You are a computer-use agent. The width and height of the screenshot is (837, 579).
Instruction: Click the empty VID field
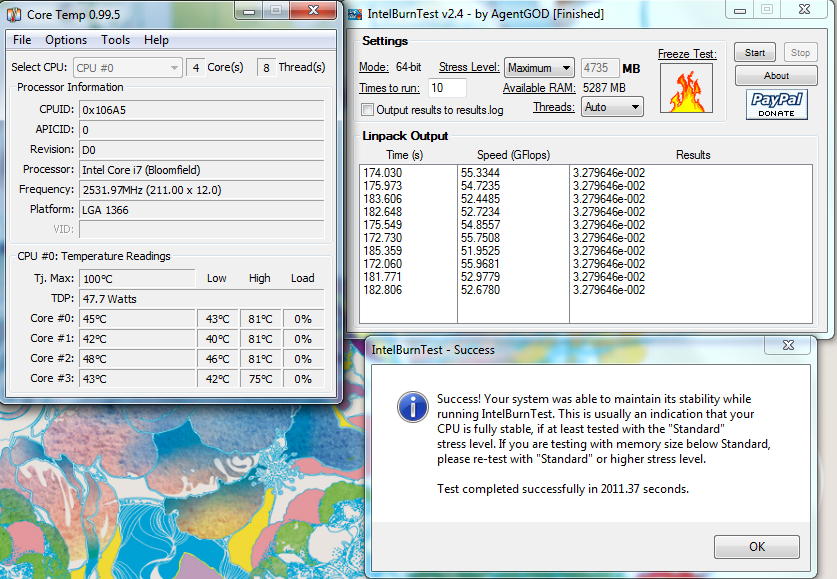(202, 229)
